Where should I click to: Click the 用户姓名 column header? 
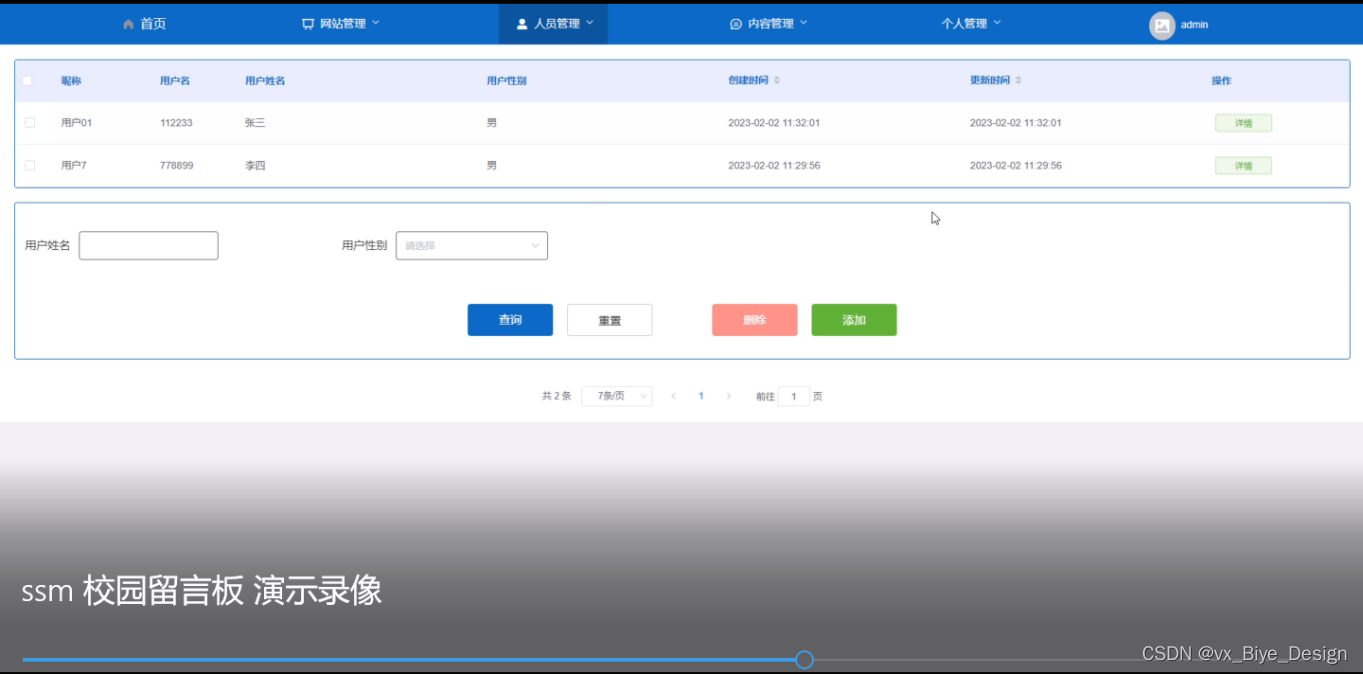(x=265, y=81)
